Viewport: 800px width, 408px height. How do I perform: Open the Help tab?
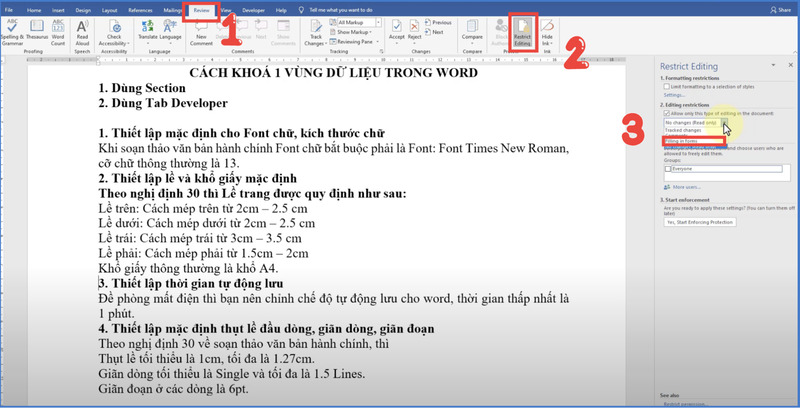[281, 10]
